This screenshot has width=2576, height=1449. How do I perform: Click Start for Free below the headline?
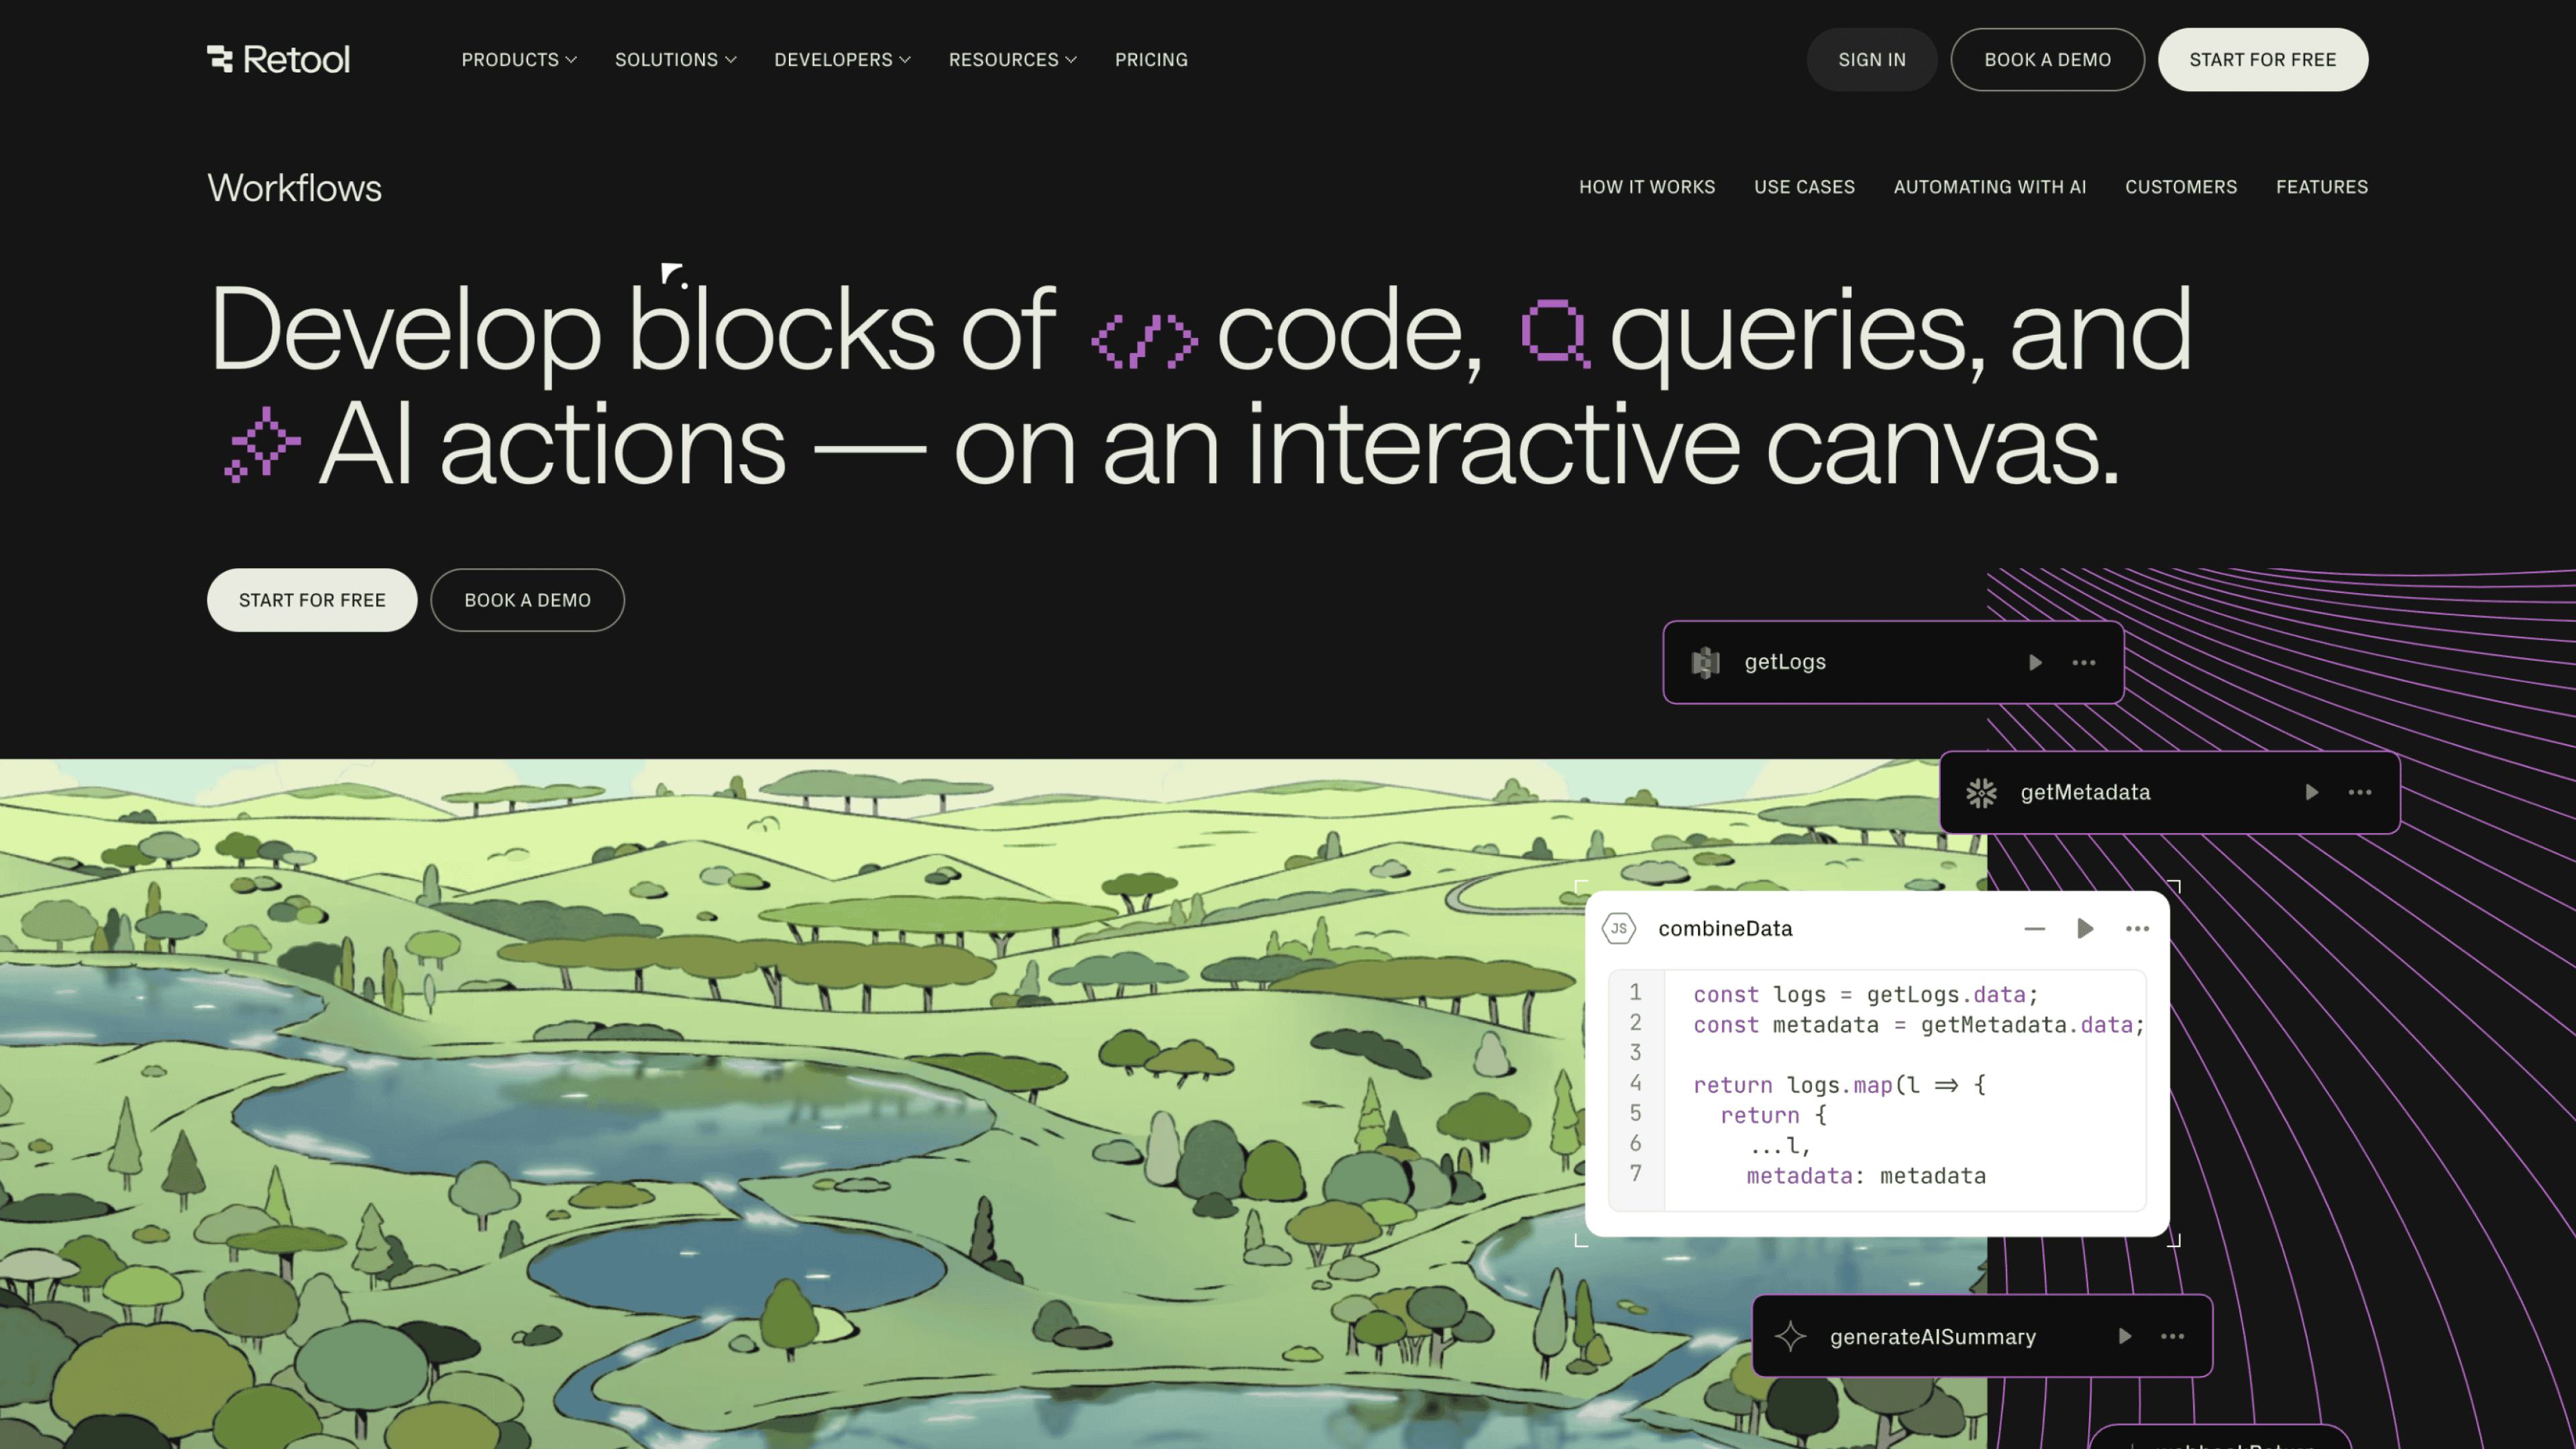(312, 600)
